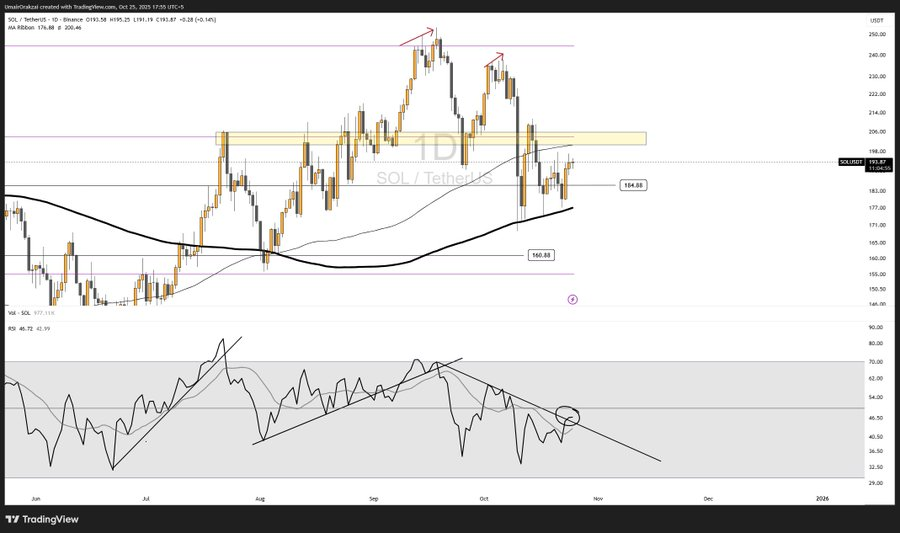Click the purple lightning bolt event icon

(x=572, y=298)
